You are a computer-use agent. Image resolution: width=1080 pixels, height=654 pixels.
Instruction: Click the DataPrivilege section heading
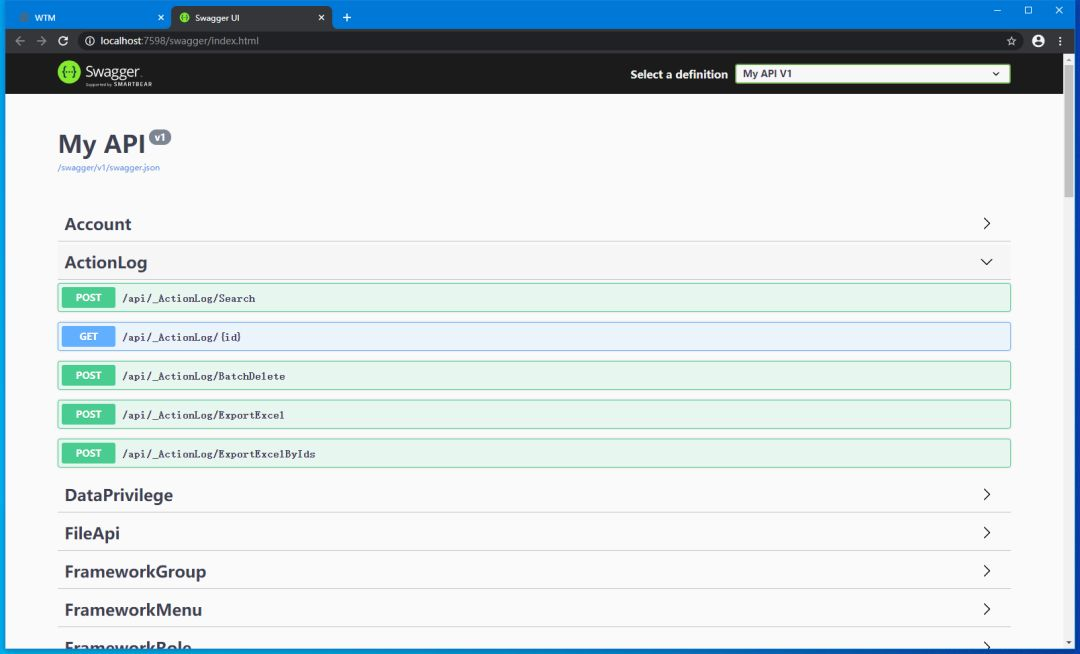click(x=118, y=495)
